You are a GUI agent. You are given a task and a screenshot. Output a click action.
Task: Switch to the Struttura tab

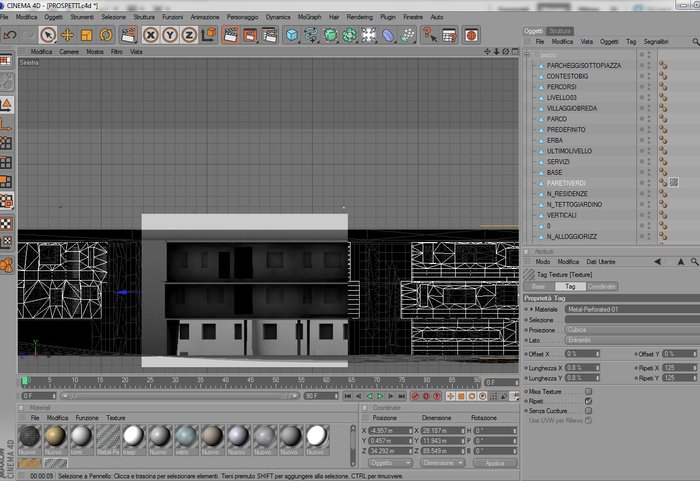coord(559,31)
